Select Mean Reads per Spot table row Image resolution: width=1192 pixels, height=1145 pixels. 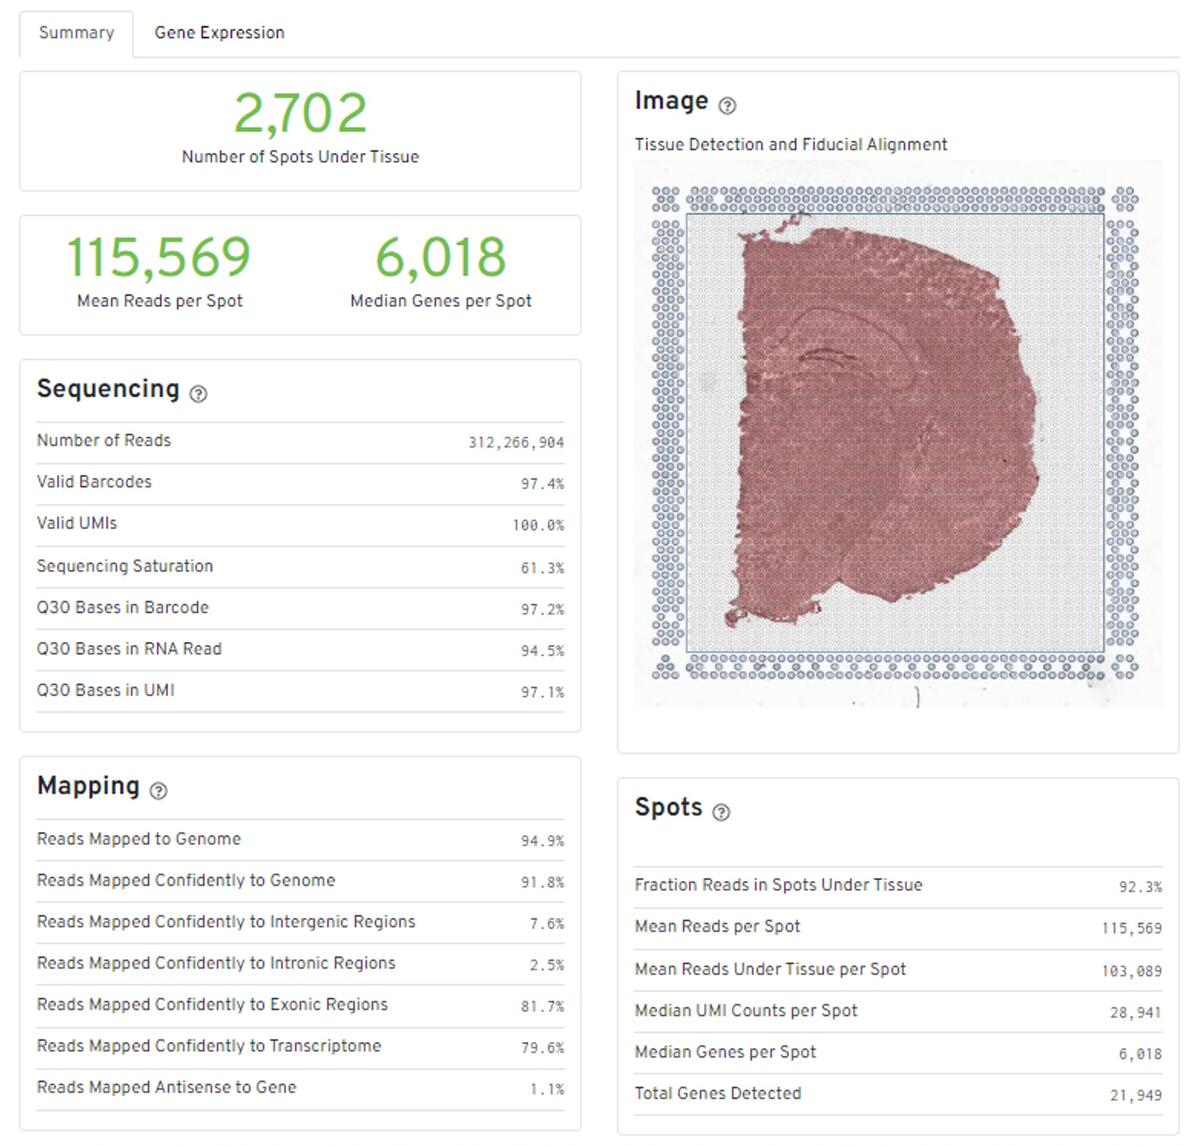(x=899, y=928)
